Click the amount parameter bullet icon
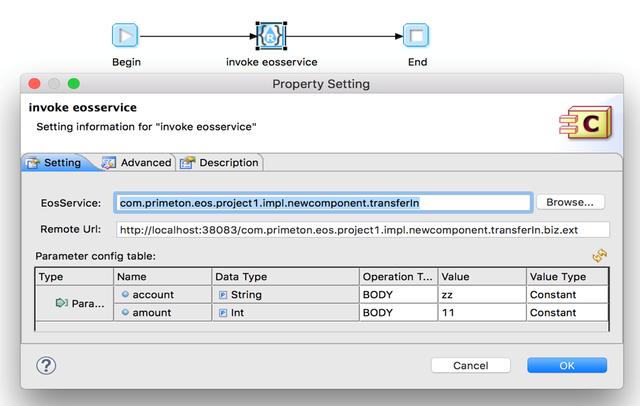Screen dimensions: 640x406 [125, 312]
